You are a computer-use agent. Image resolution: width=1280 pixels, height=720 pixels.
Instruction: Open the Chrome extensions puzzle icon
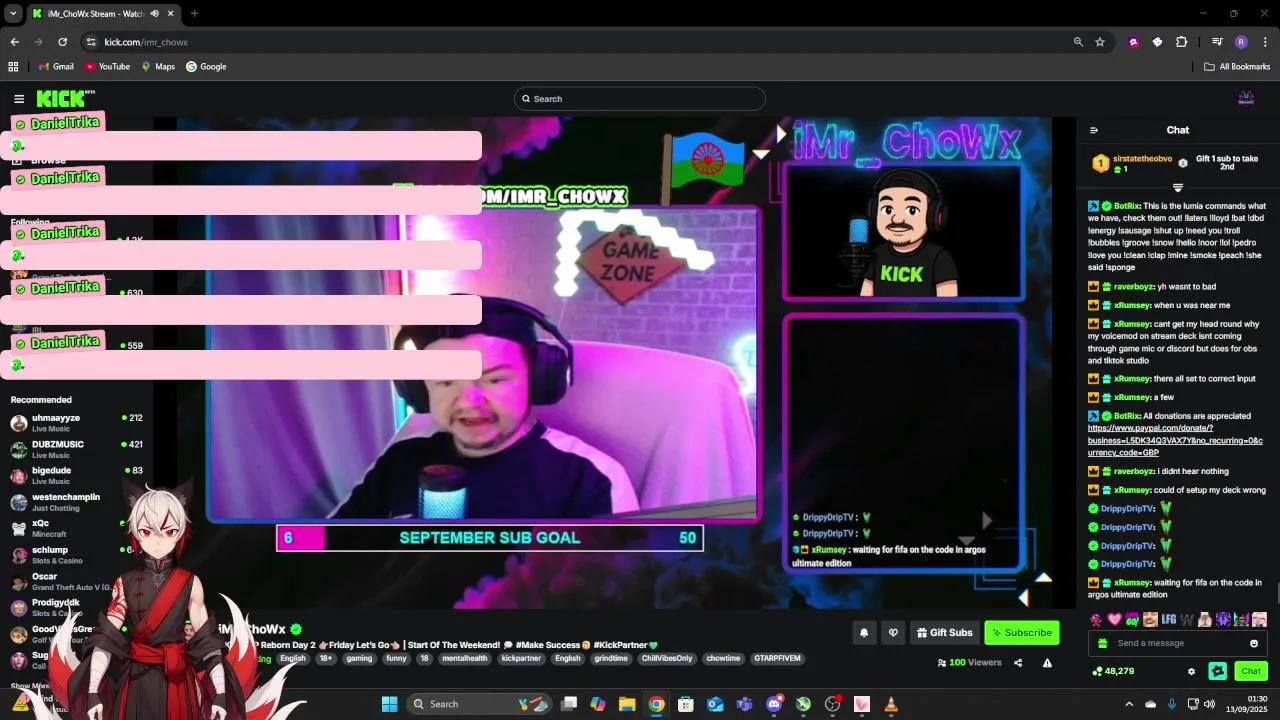point(1181,42)
